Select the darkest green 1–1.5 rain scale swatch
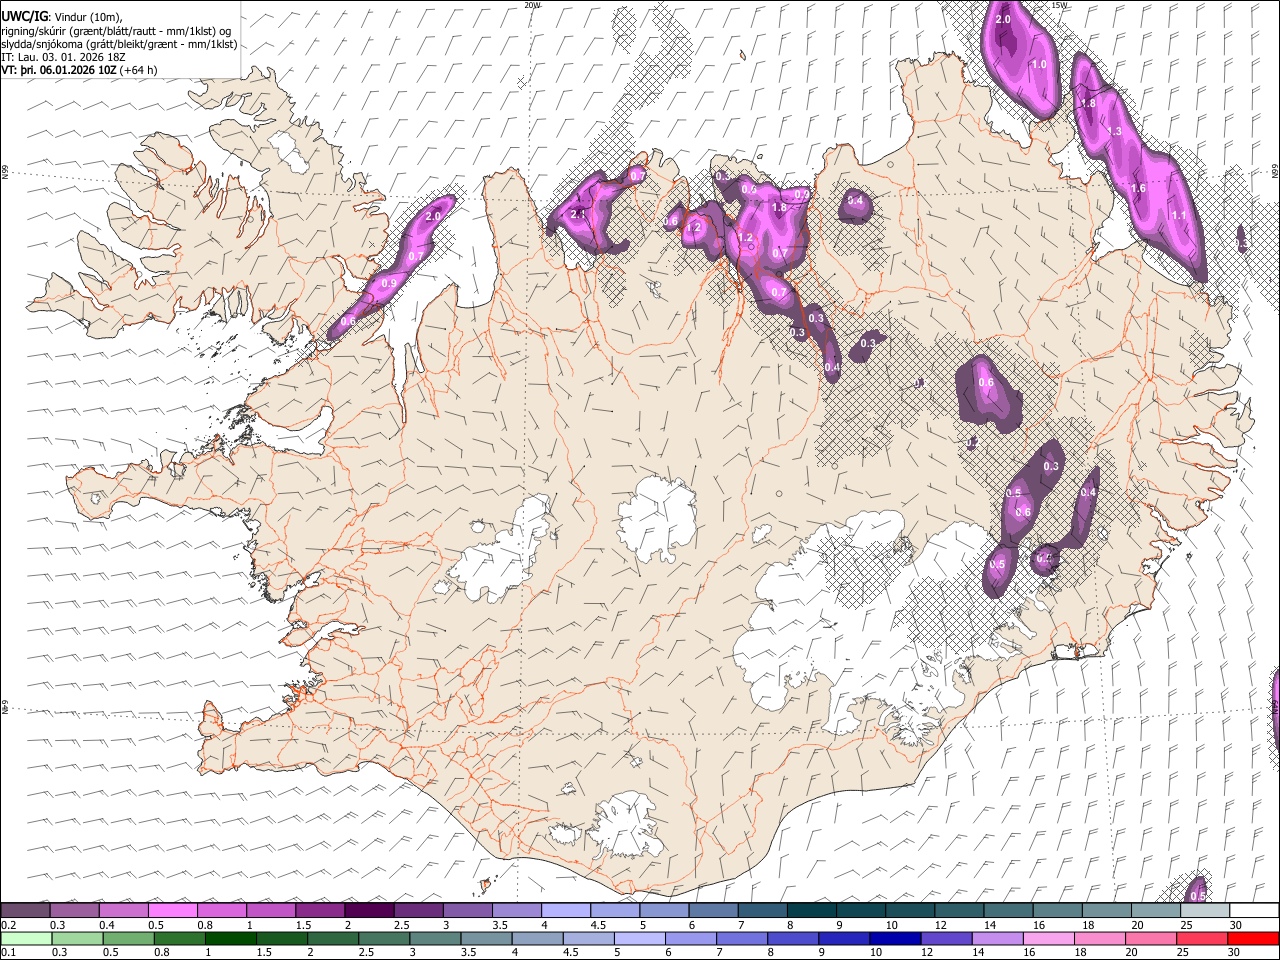Viewport: 1280px width, 960px height. point(230,938)
